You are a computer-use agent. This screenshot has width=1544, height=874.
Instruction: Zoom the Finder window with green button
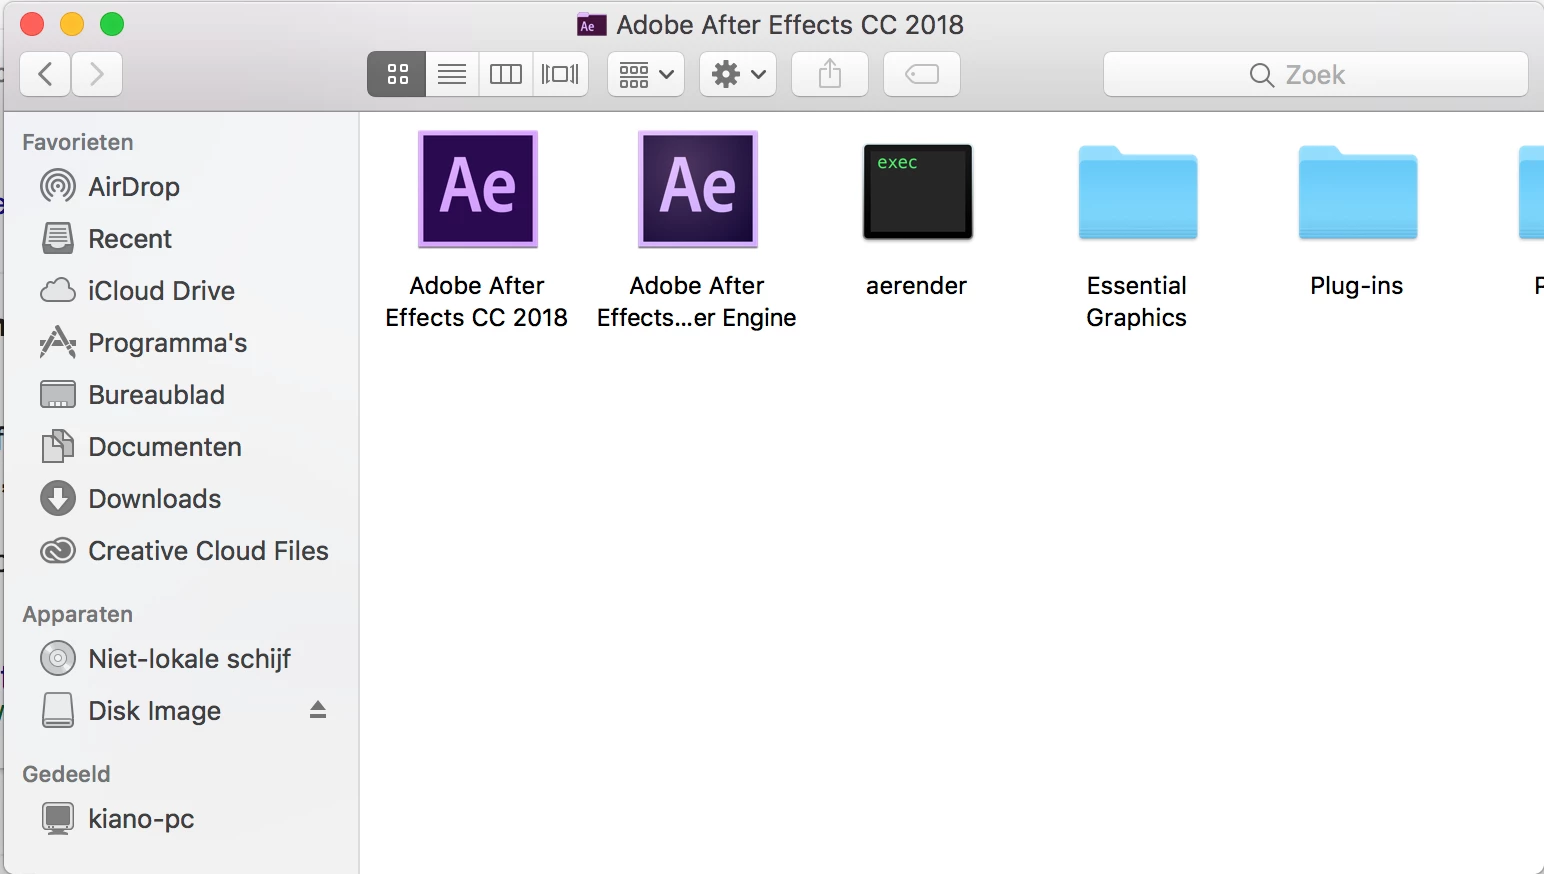click(x=112, y=24)
